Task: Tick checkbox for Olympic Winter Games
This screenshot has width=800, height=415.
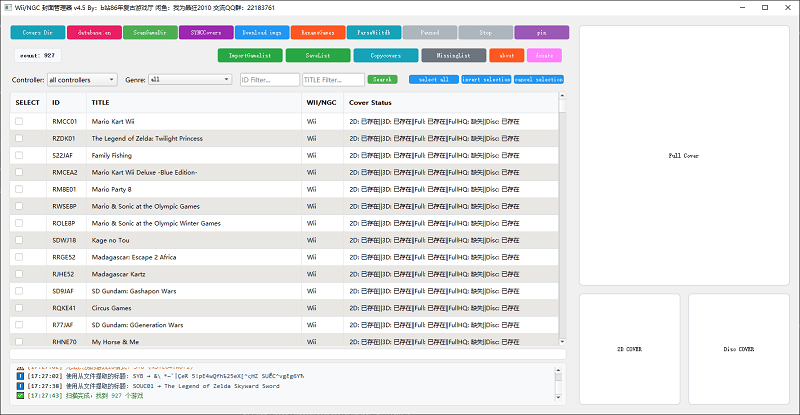Action: click(x=19, y=223)
